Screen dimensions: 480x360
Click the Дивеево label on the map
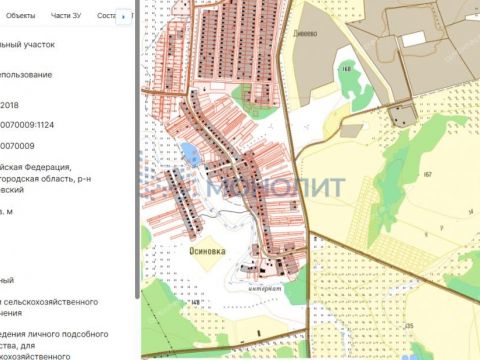[305, 33]
